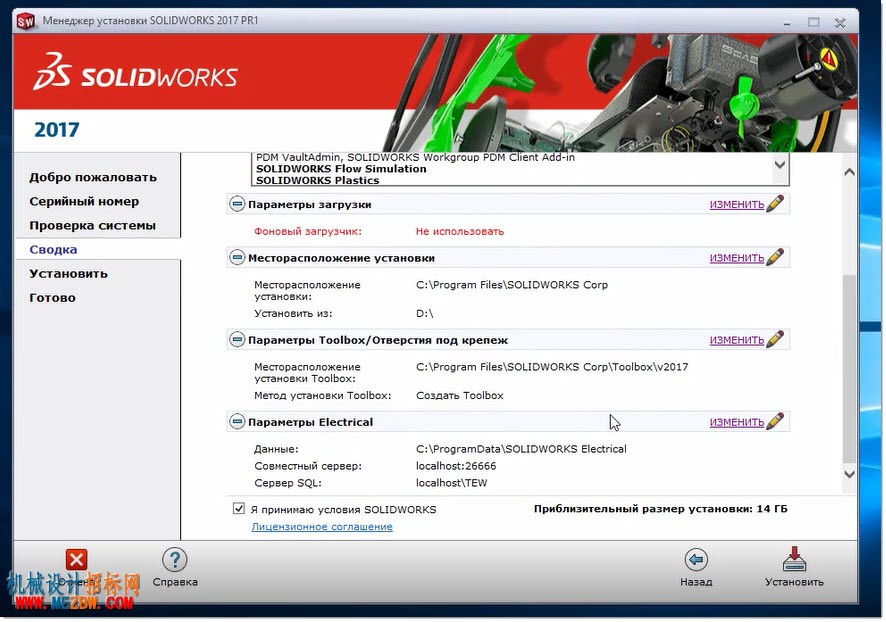Screen dimensions: 886x622
Task: Click pencil icon in Параметры Electrical row
Action: pos(776,421)
